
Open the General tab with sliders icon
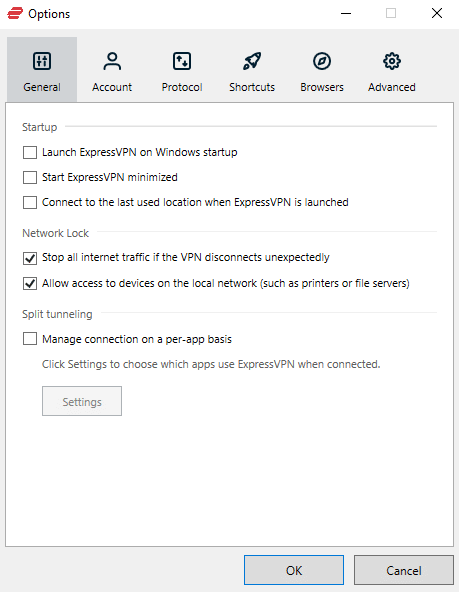[x=42, y=70]
